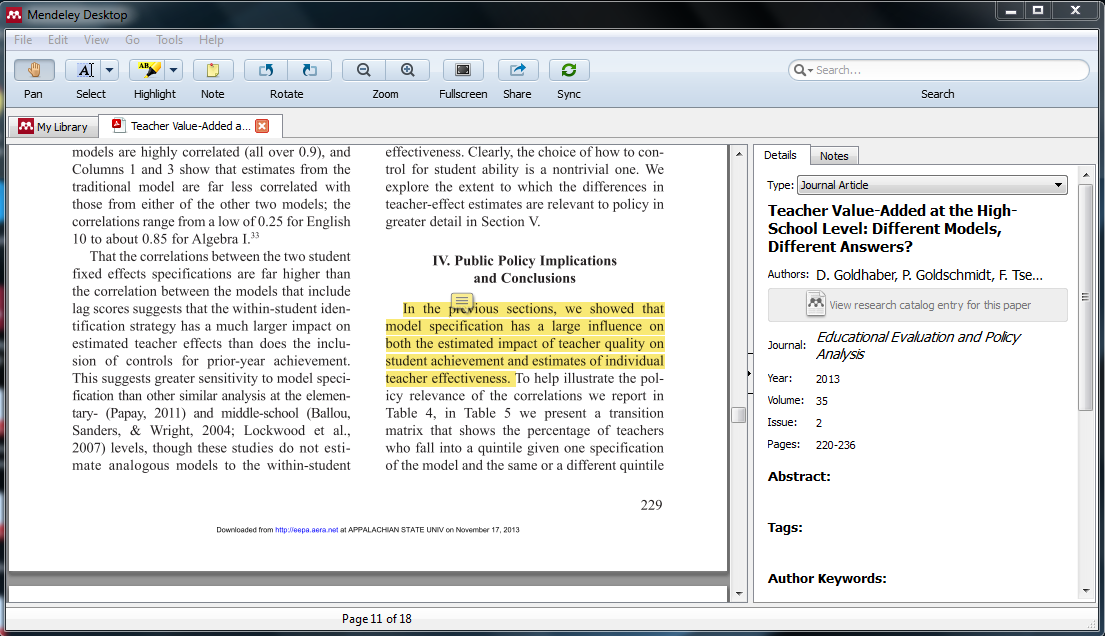Open the Select tool dropdown arrow
This screenshot has width=1105, height=636.
point(108,70)
